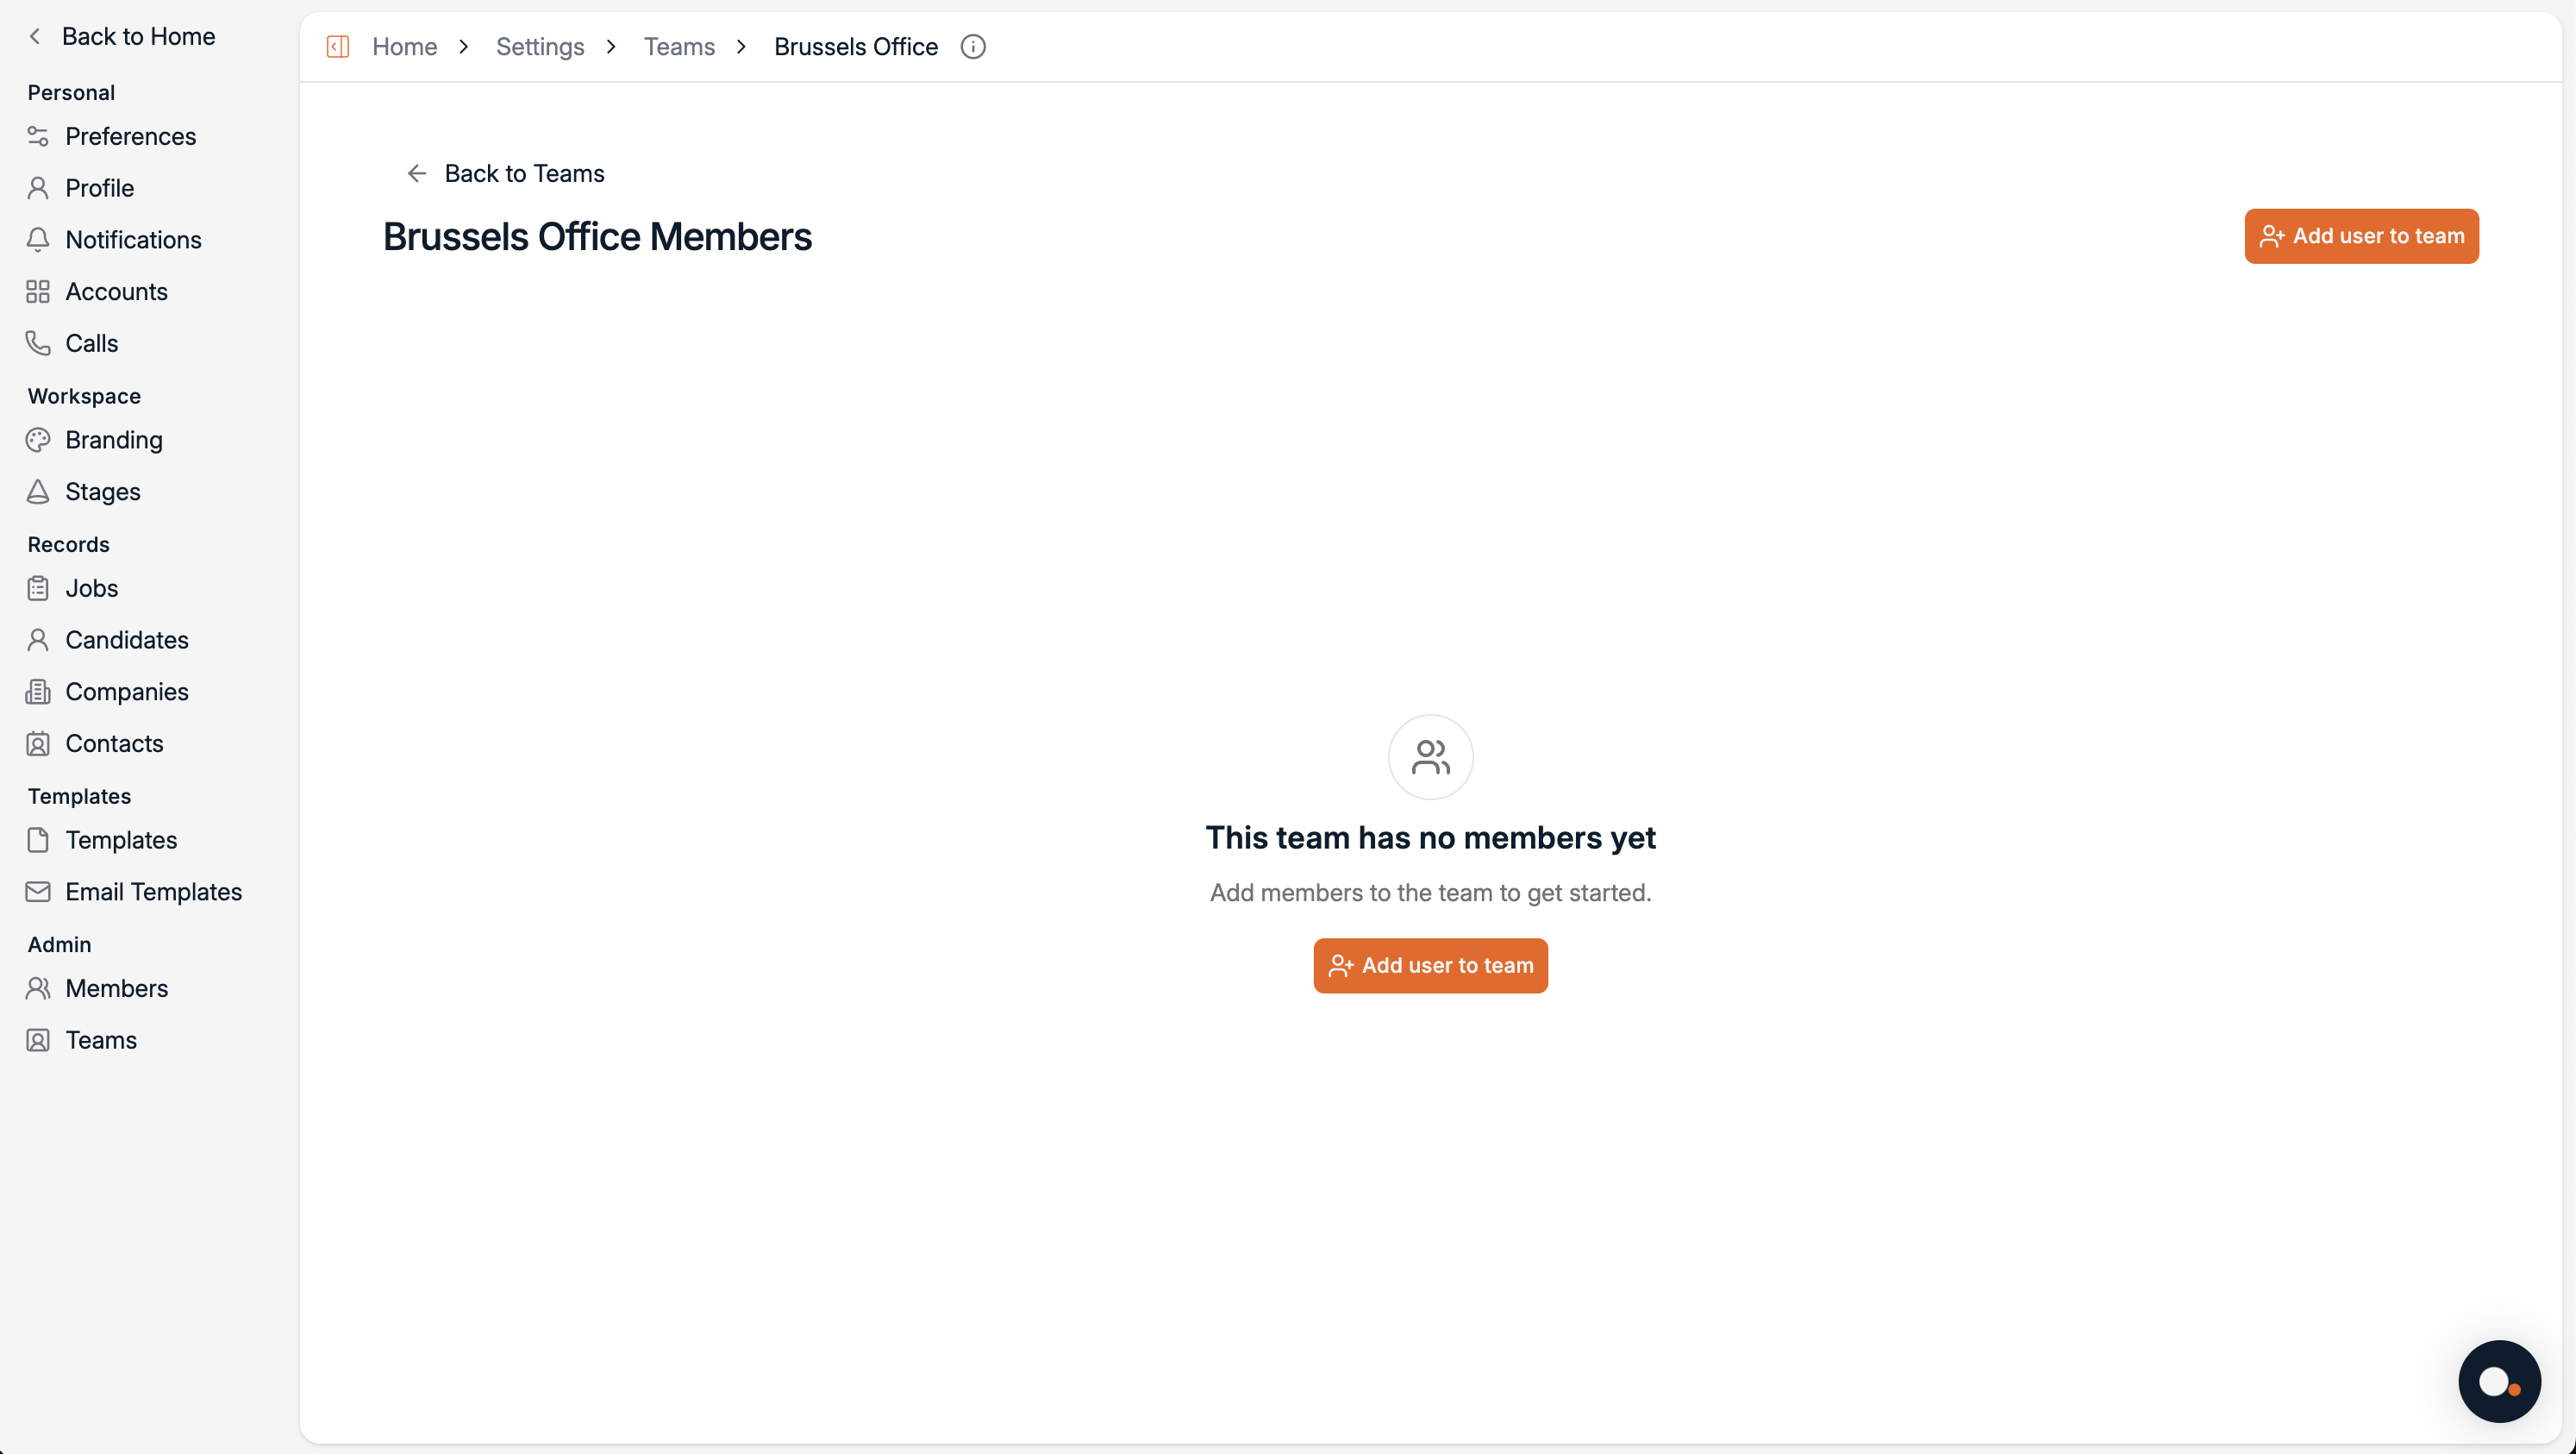Open the Branding workspace settings
This screenshot has width=2576, height=1454.
click(113, 439)
